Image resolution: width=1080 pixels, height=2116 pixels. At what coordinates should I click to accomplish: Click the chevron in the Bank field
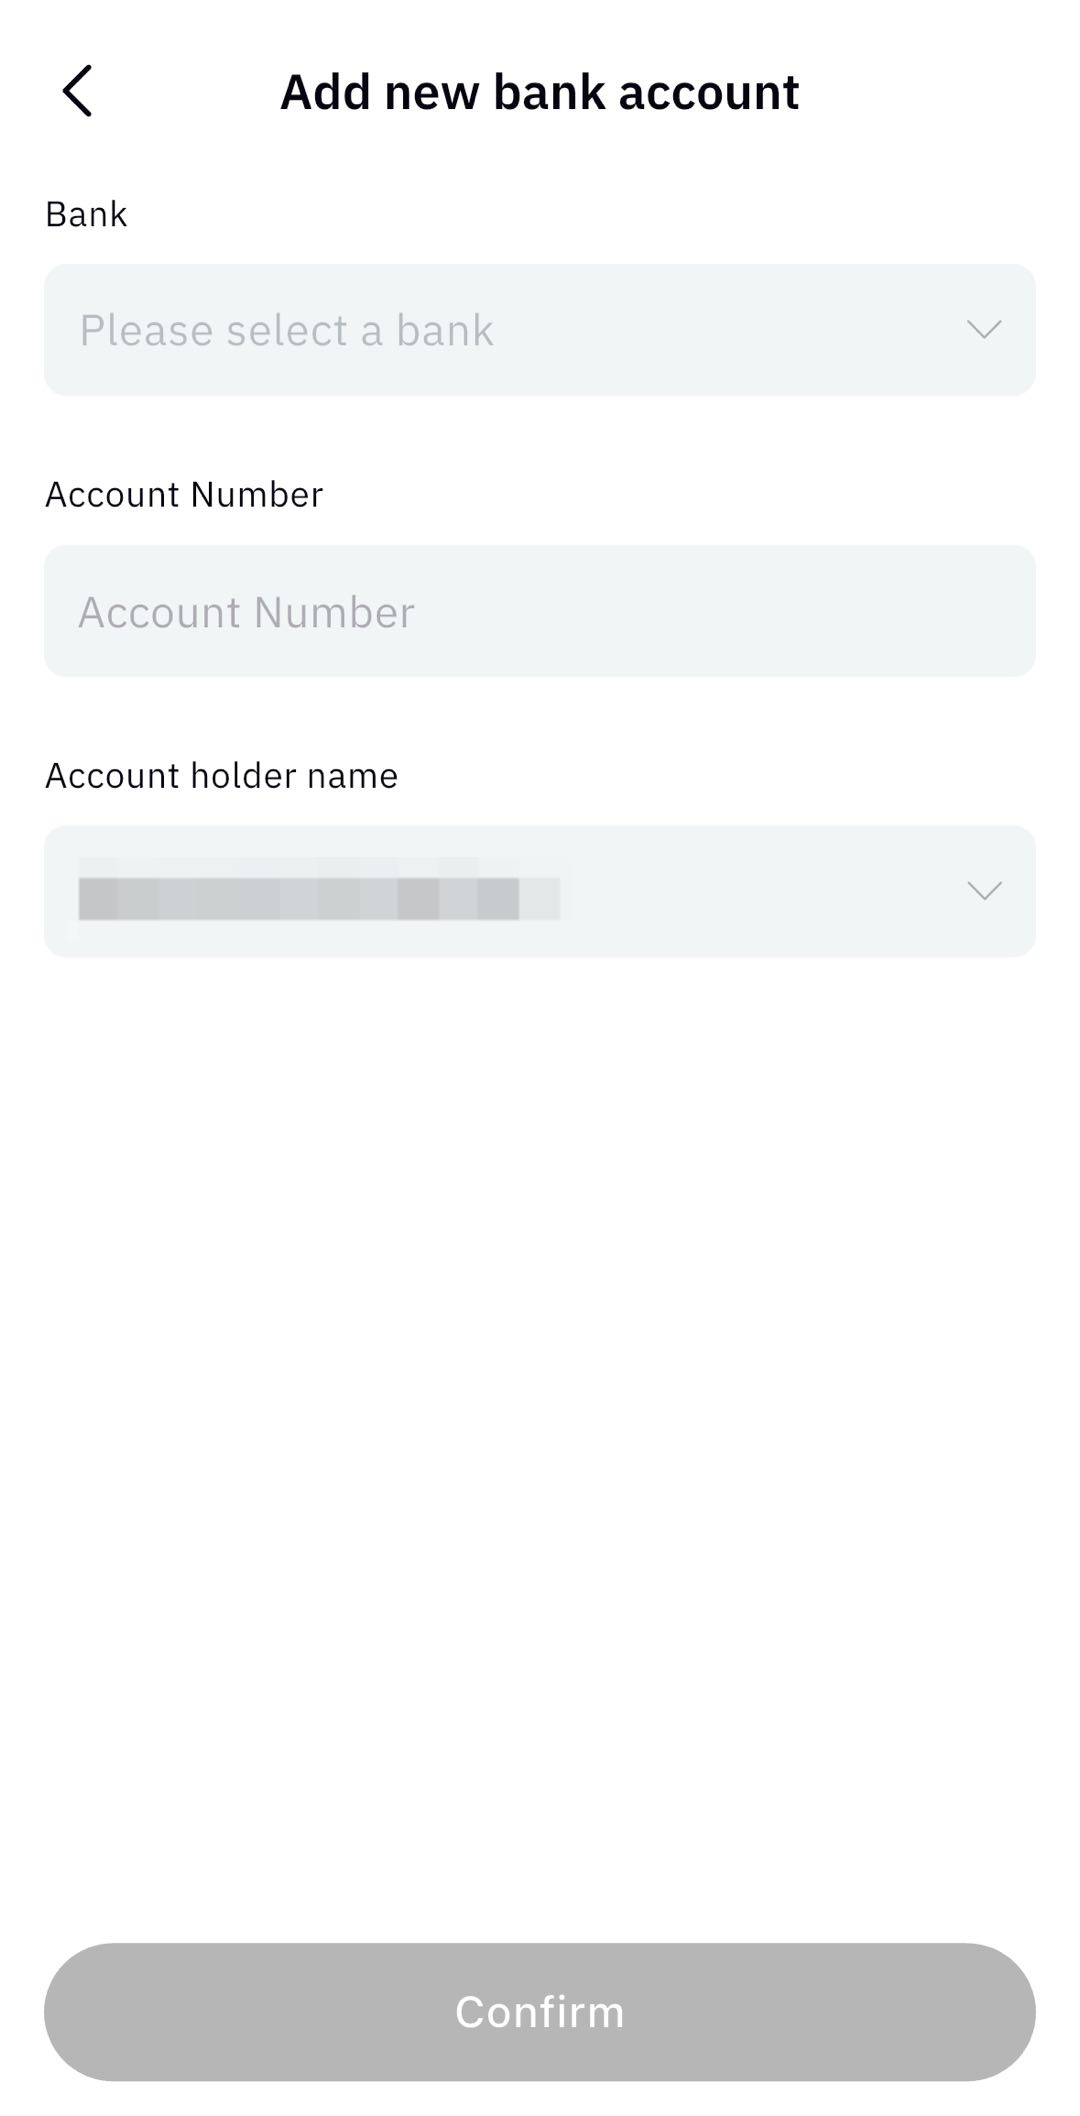click(x=984, y=330)
